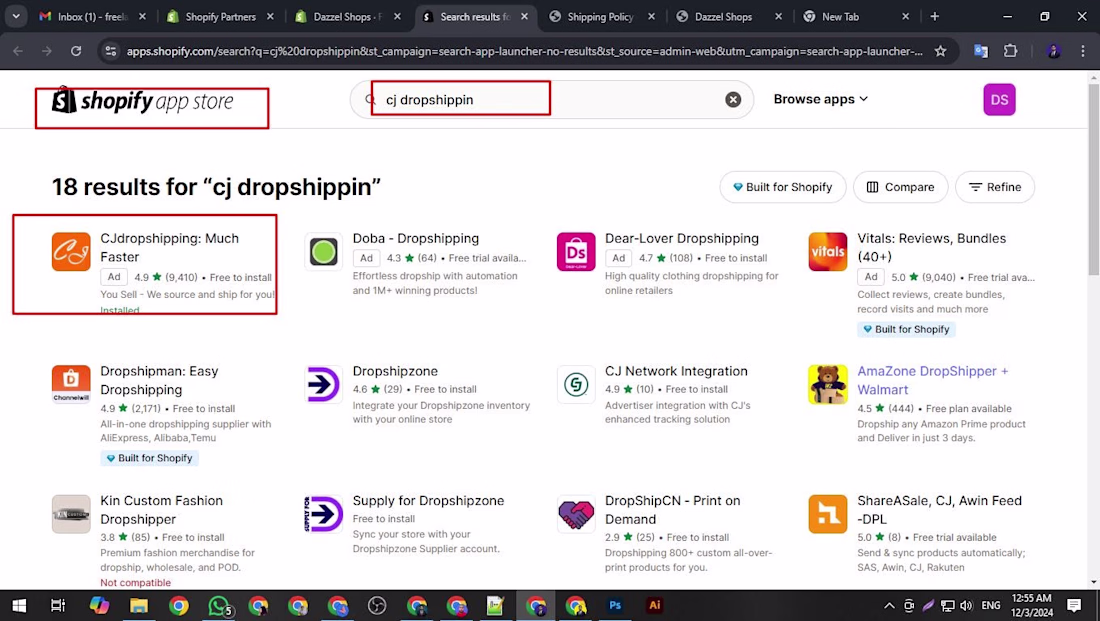Open AmaZone DropShipper + Walmart link
1100x621 pixels.
(x=933, y=380)
